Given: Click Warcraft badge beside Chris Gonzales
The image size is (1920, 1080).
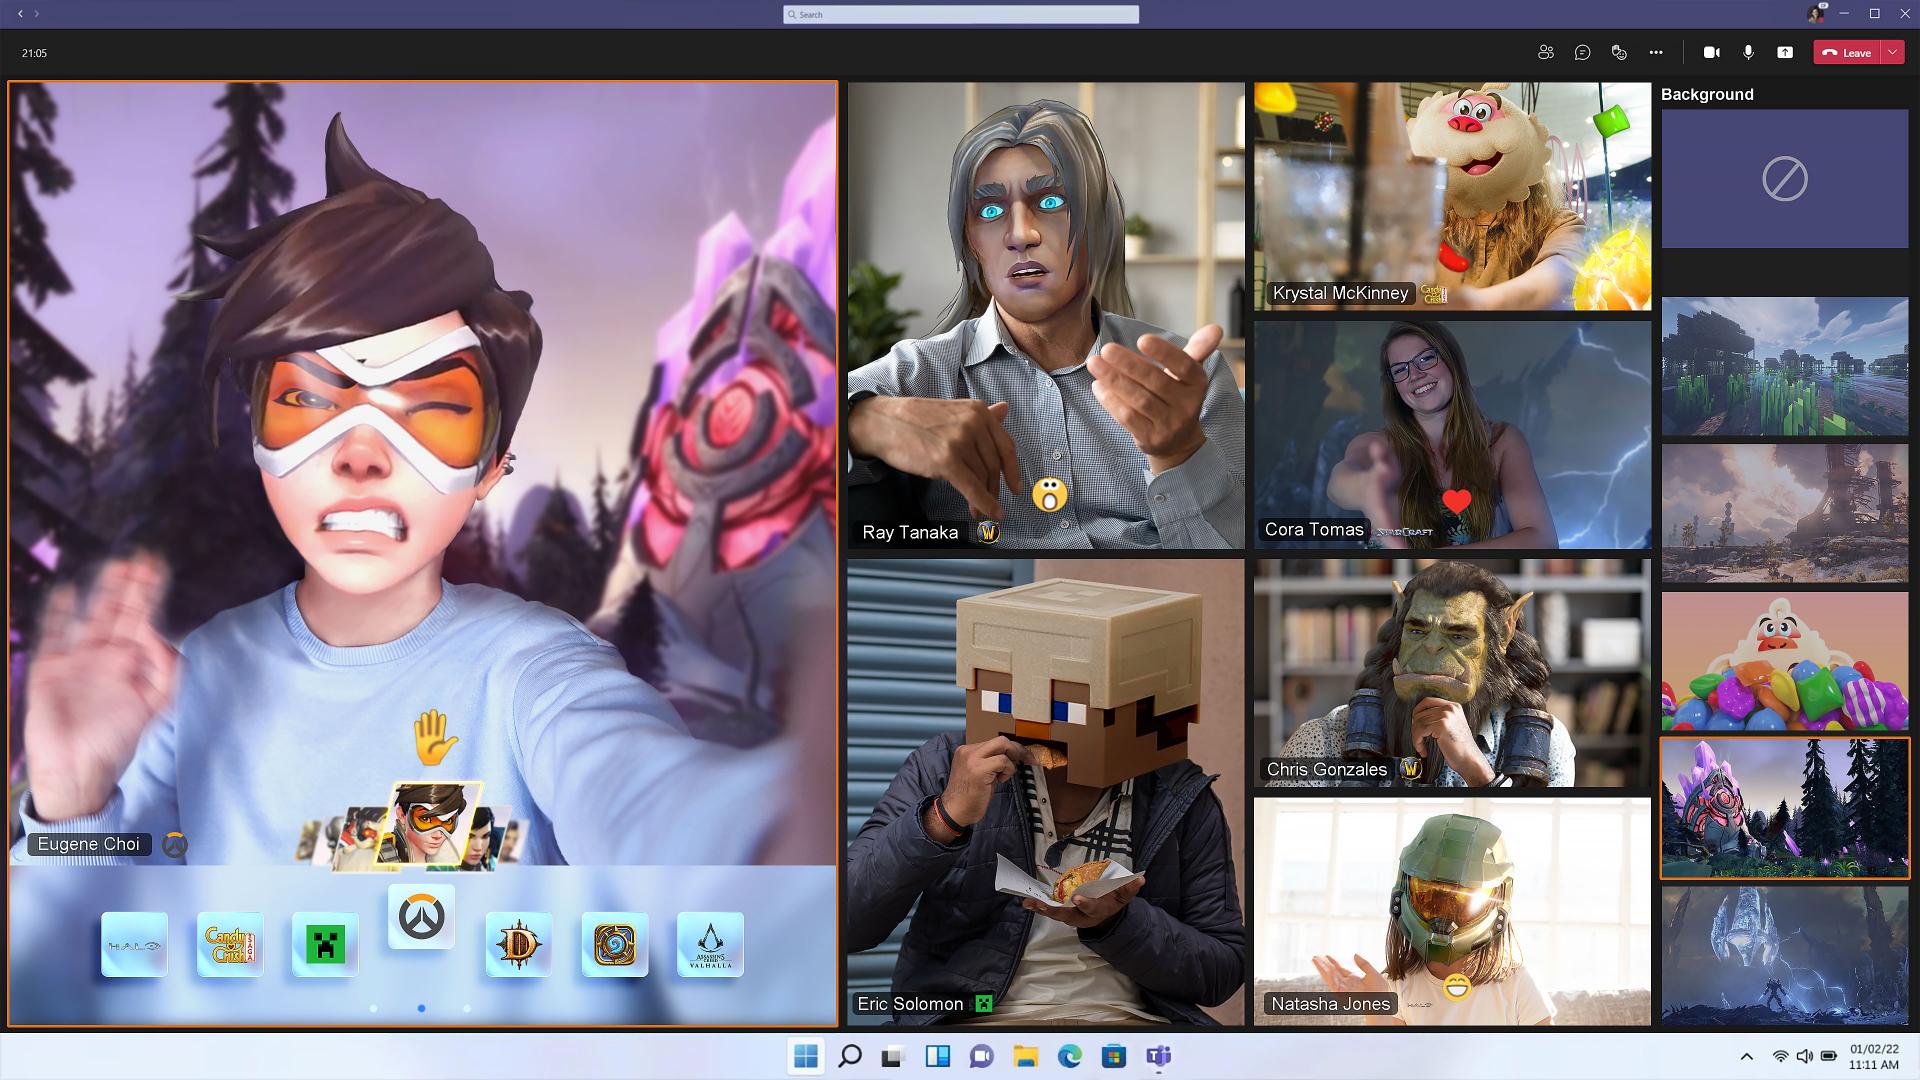Looking at the screenshot, I should [x=1410, y=768].
